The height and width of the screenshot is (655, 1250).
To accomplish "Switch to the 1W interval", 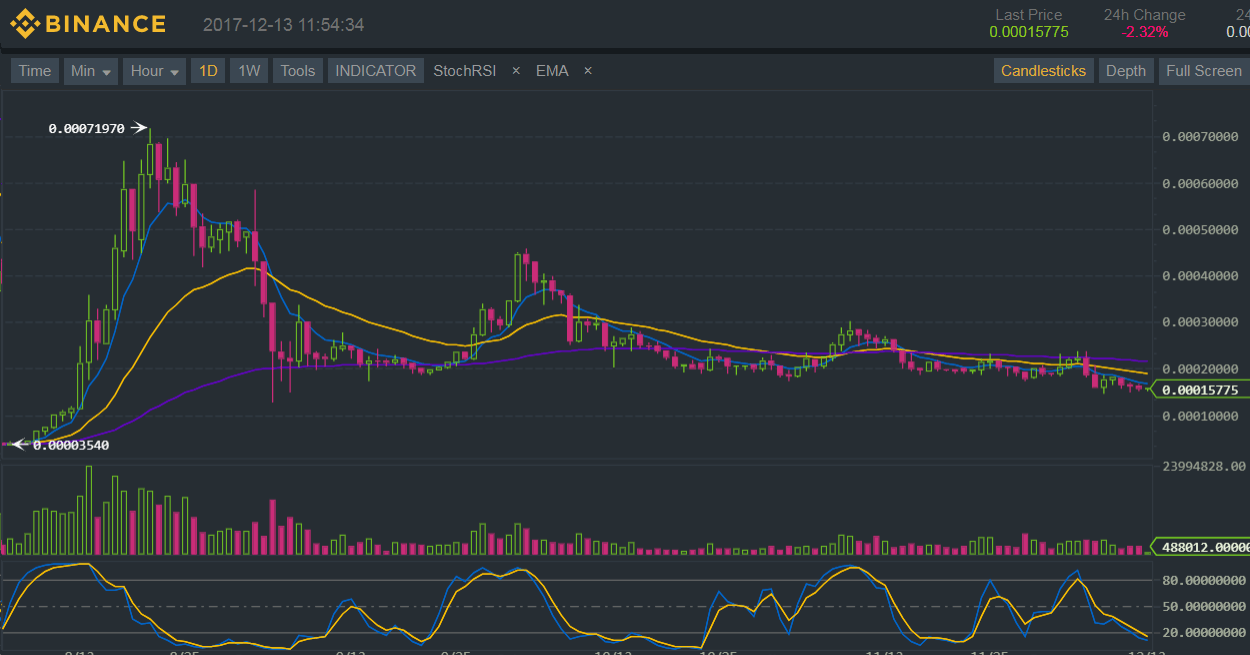I will [x=249, y=71].
